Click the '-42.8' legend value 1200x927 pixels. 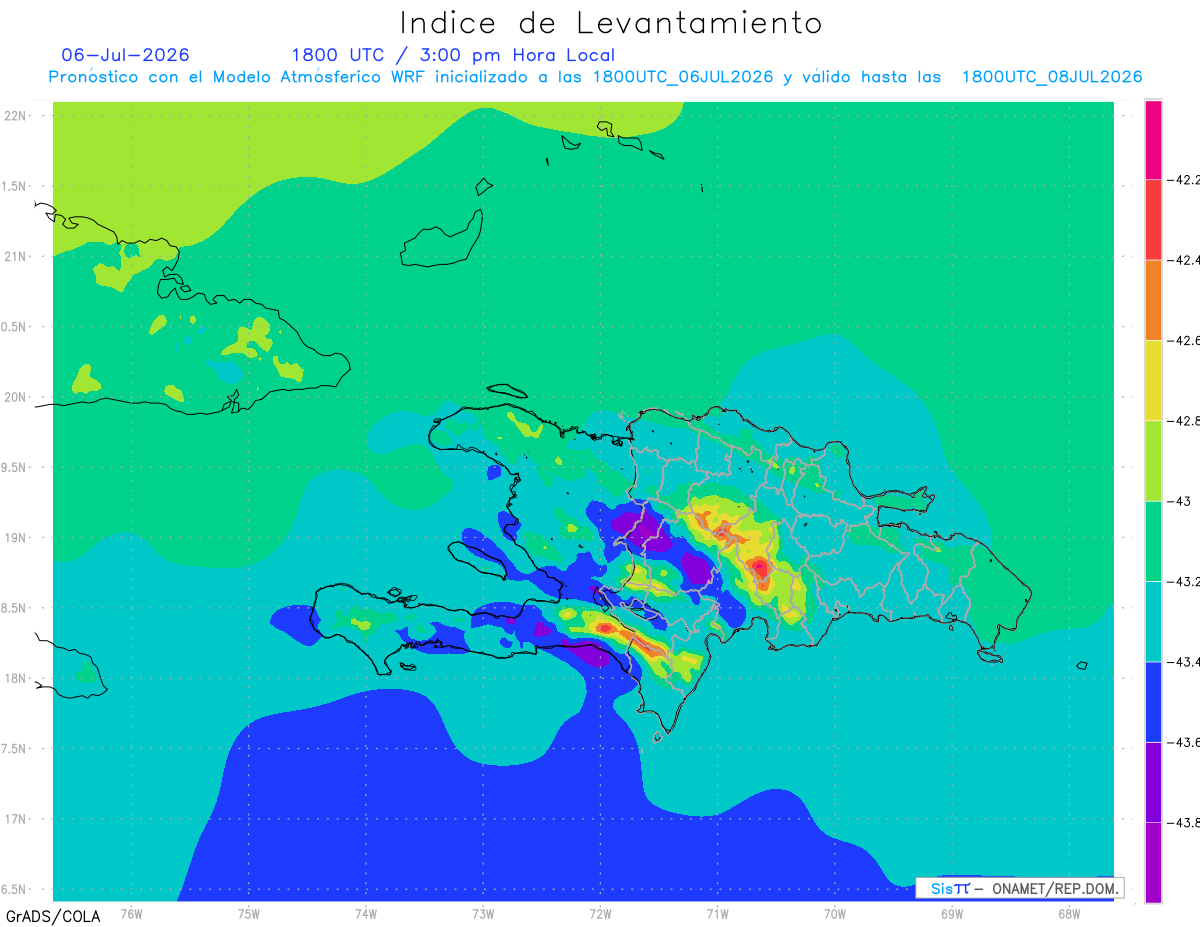[x=1183, y=421]
